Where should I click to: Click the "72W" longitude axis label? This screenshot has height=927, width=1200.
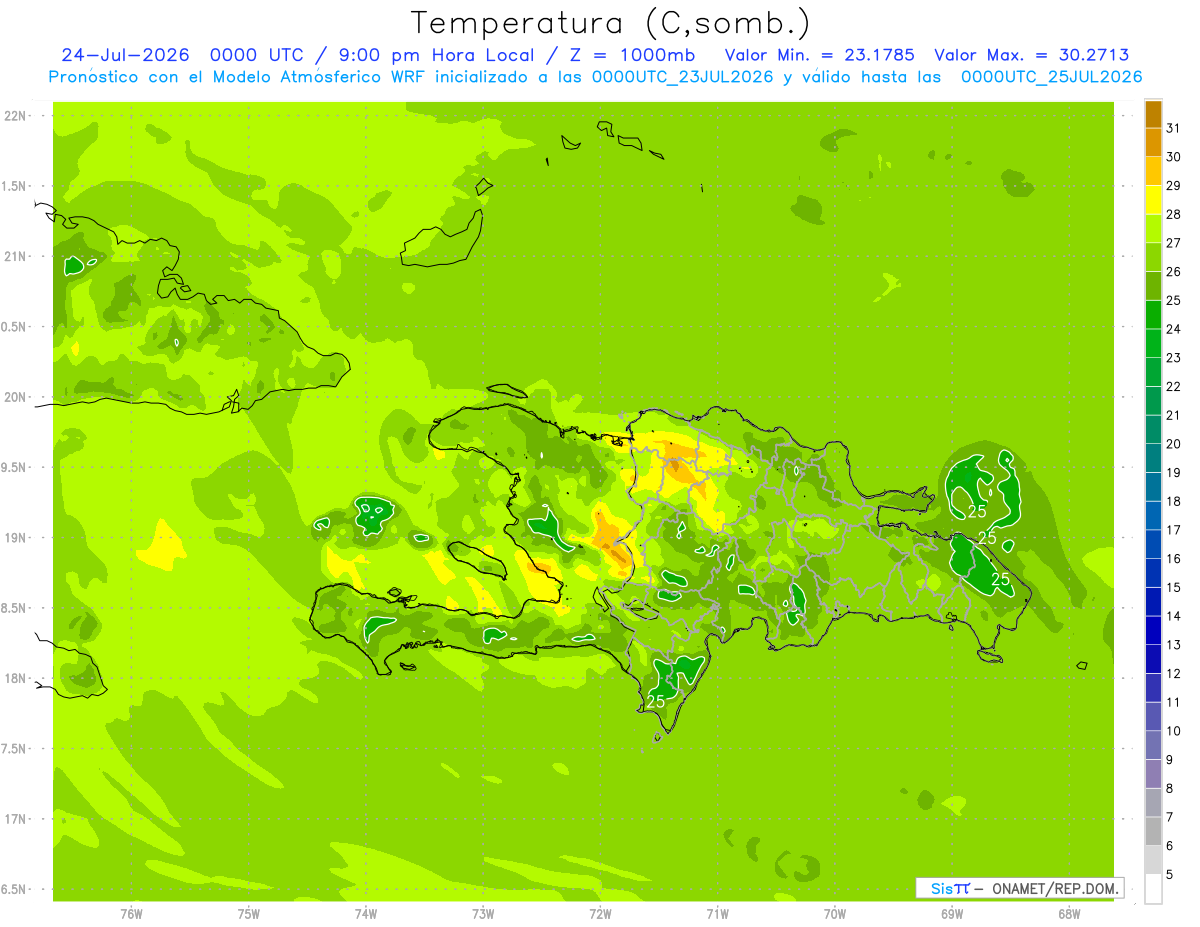coord(600,913)
